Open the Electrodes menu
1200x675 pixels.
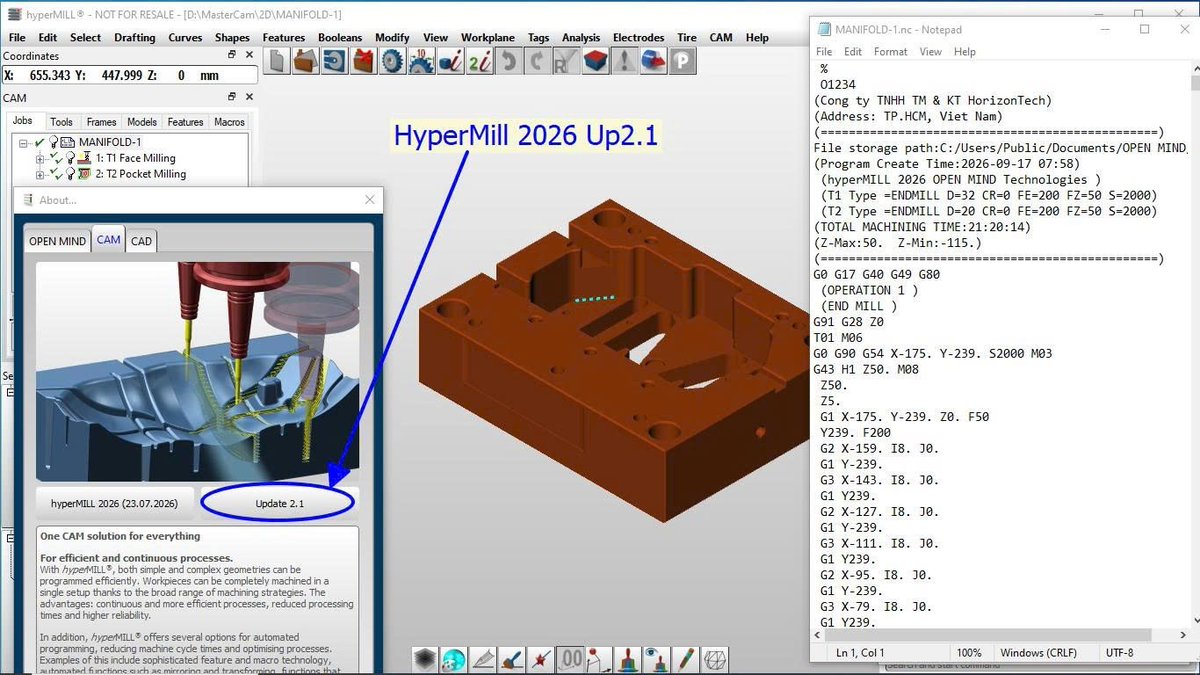pos(638,37)
